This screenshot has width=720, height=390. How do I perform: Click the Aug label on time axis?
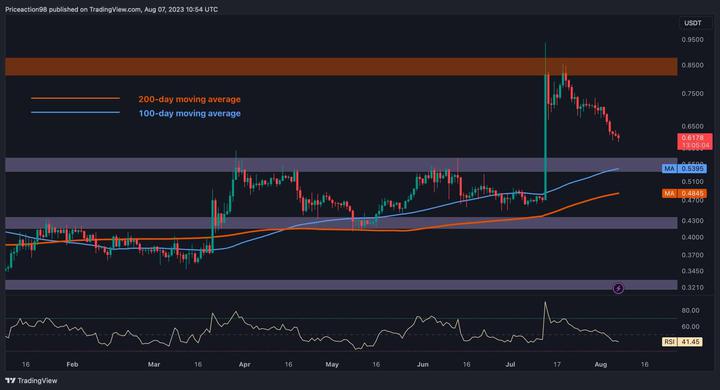click(601, 364)
